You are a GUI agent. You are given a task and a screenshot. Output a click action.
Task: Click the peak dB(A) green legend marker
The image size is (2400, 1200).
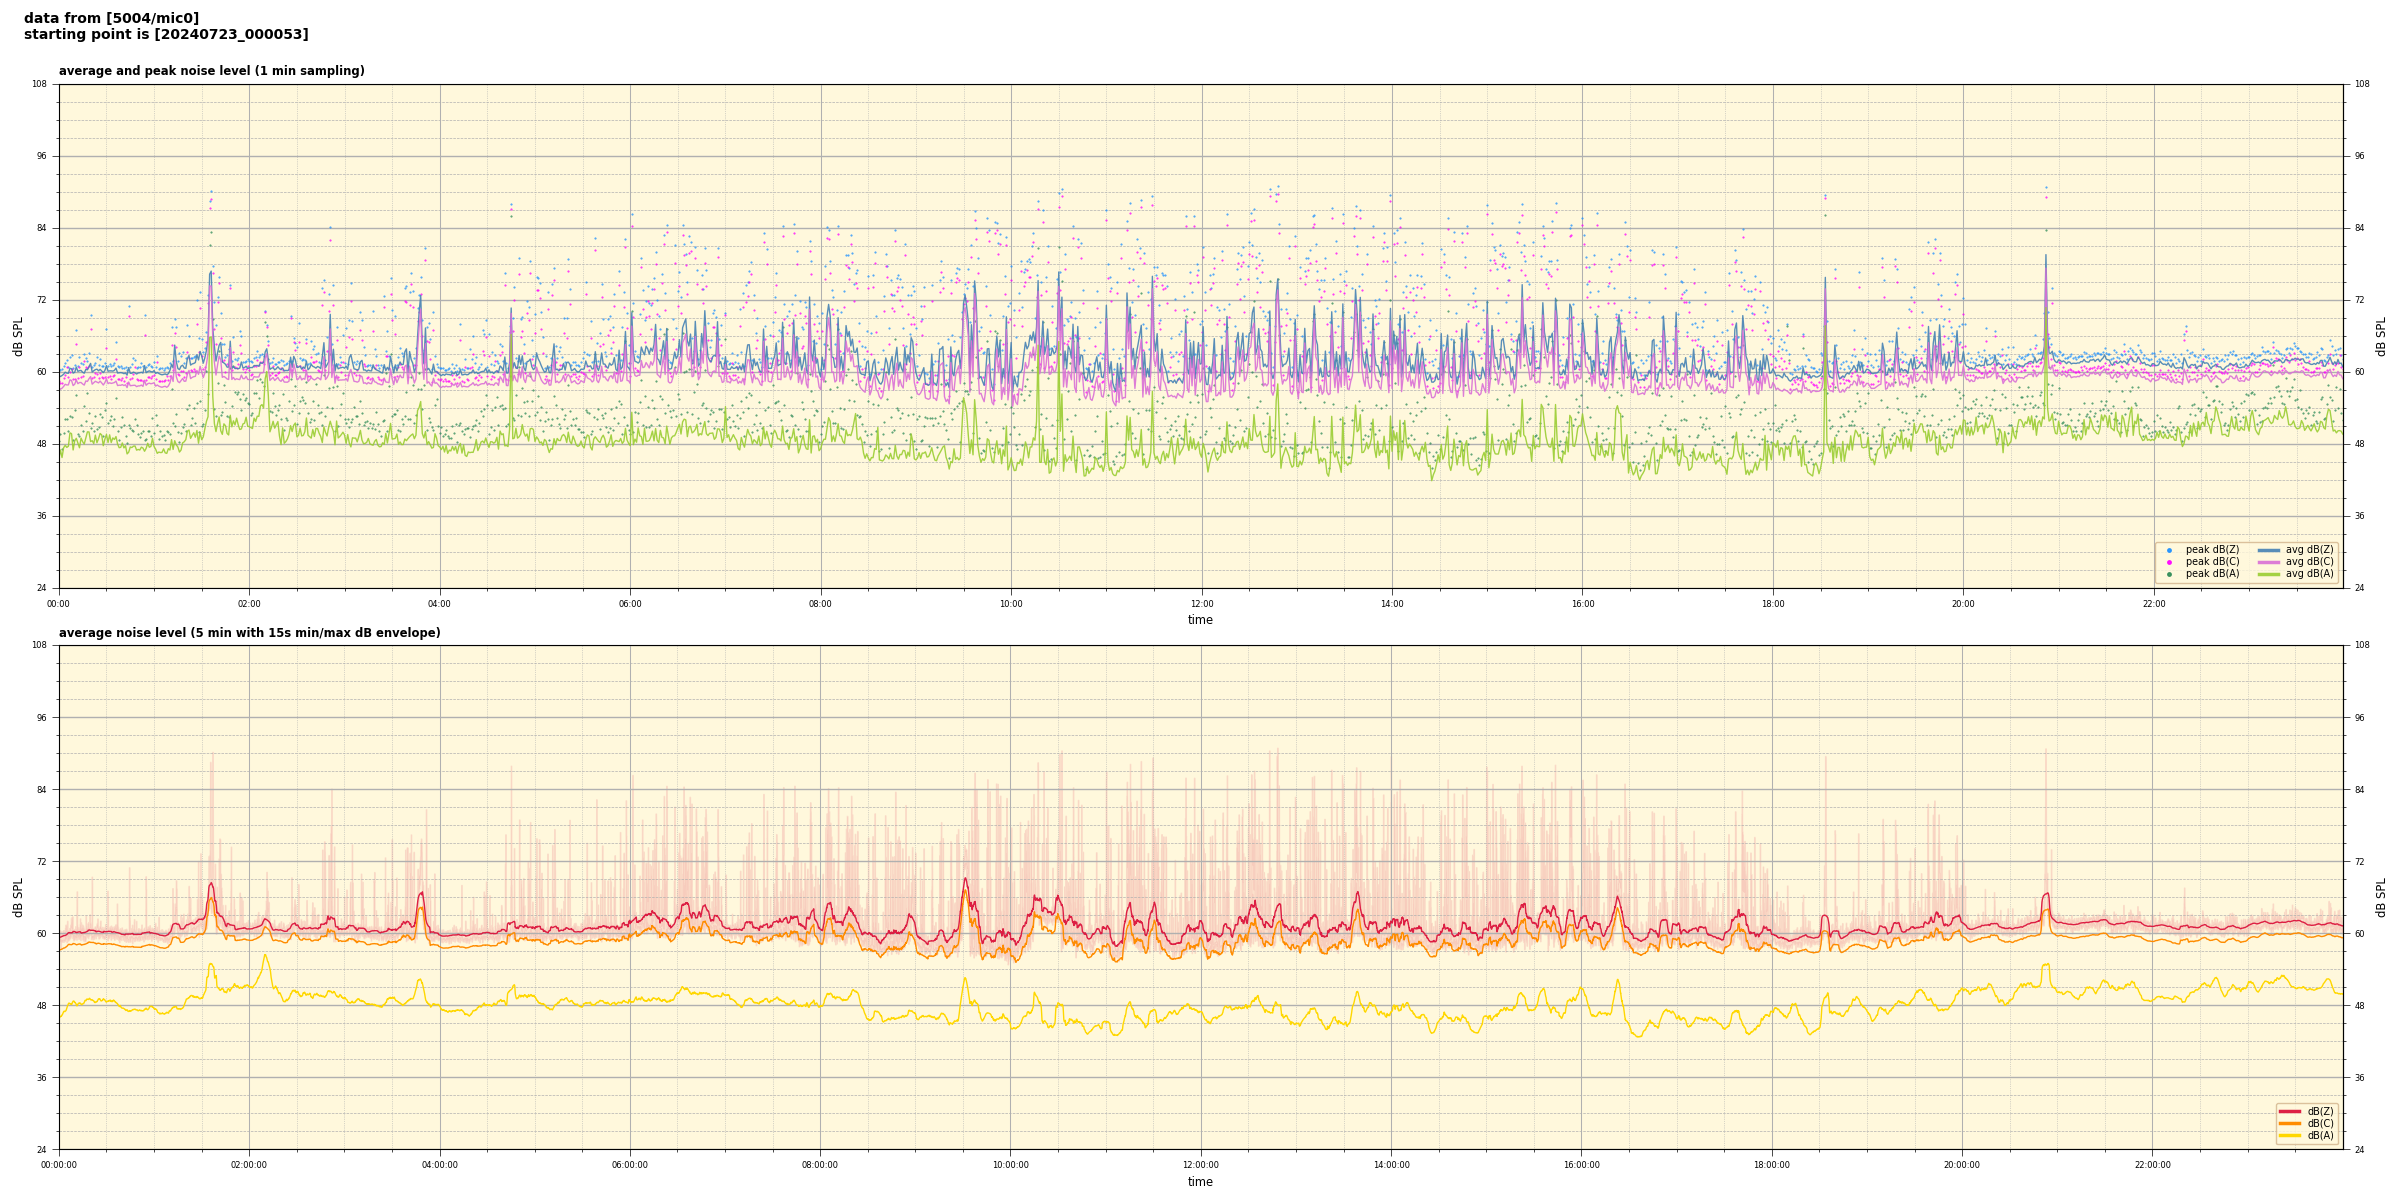pyautogui.click(x=2169, y=574)
